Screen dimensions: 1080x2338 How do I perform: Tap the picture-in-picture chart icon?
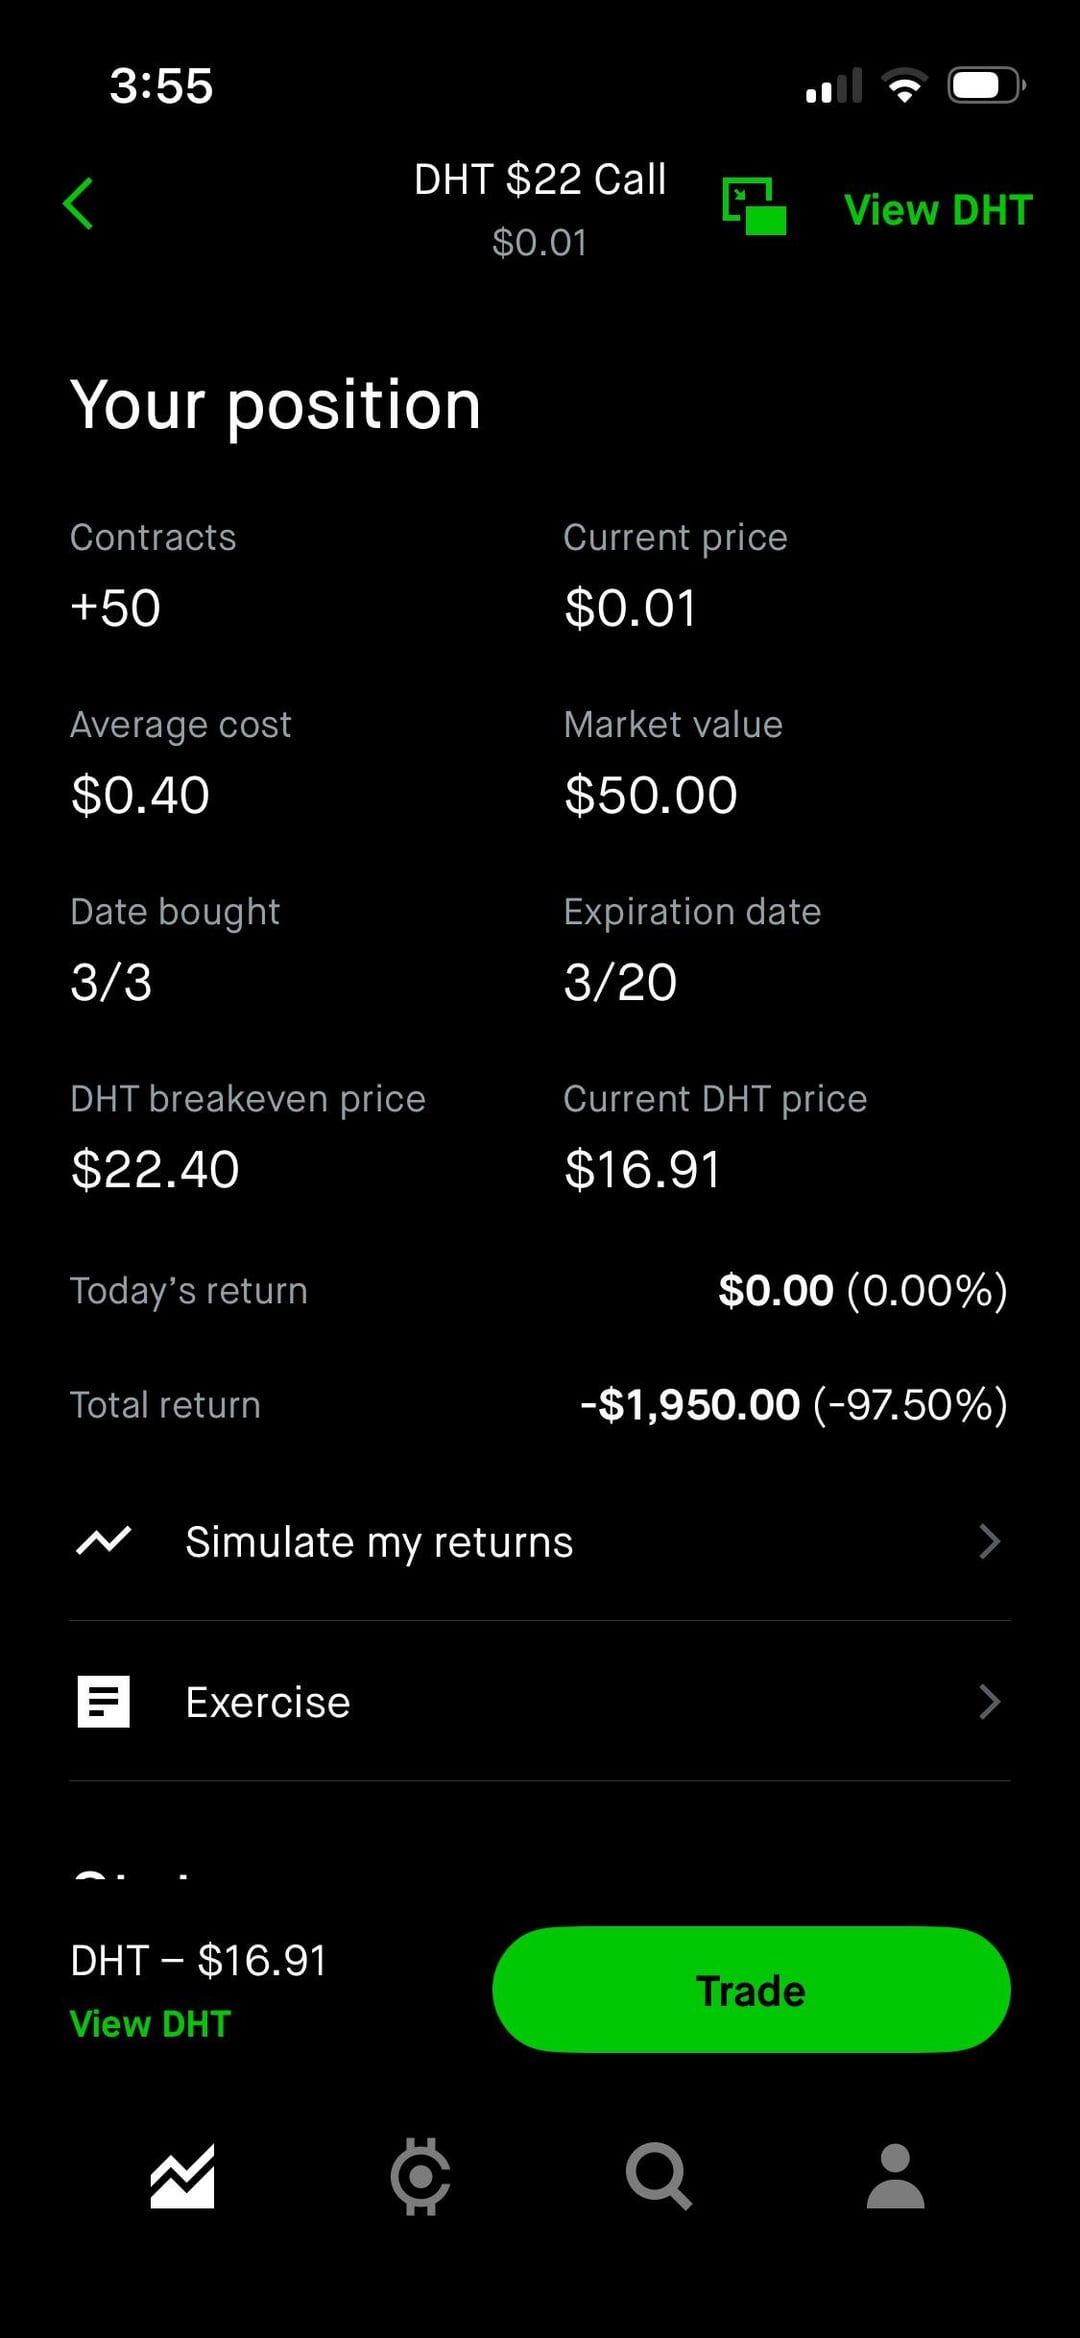tap(754, 206)
